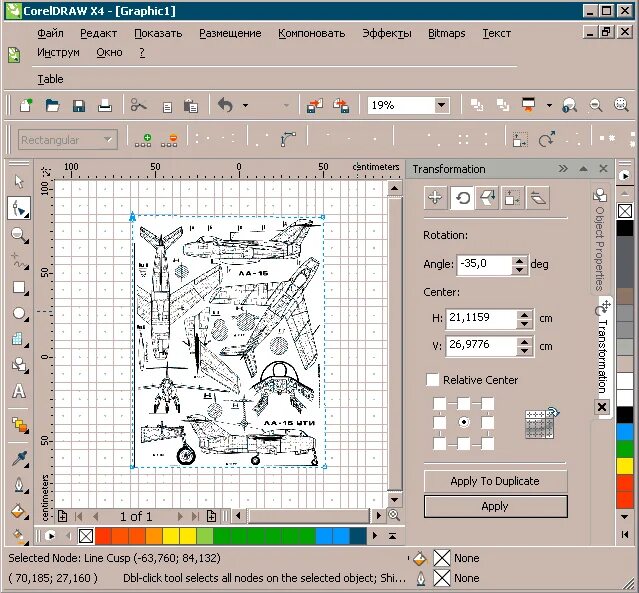Select the Pick tool arrow
This screenshot has width=639, height=593.
pyautogui.click(x=19, y=182)
